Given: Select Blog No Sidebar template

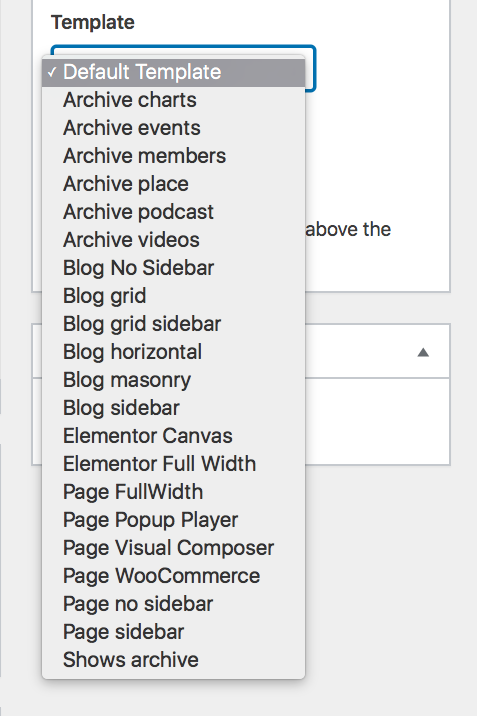Looking at the screenshot, I should tap(173, 268).
